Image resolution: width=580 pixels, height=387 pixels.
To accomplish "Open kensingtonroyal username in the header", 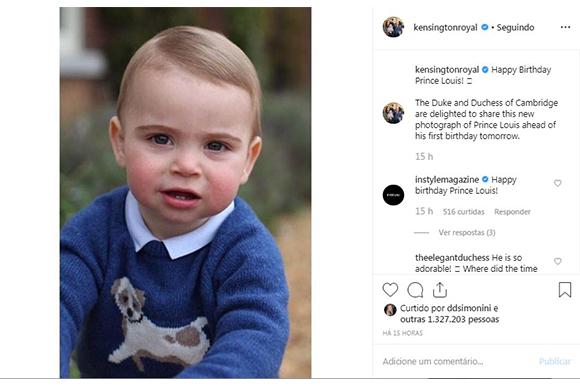I will pos(445,27).
